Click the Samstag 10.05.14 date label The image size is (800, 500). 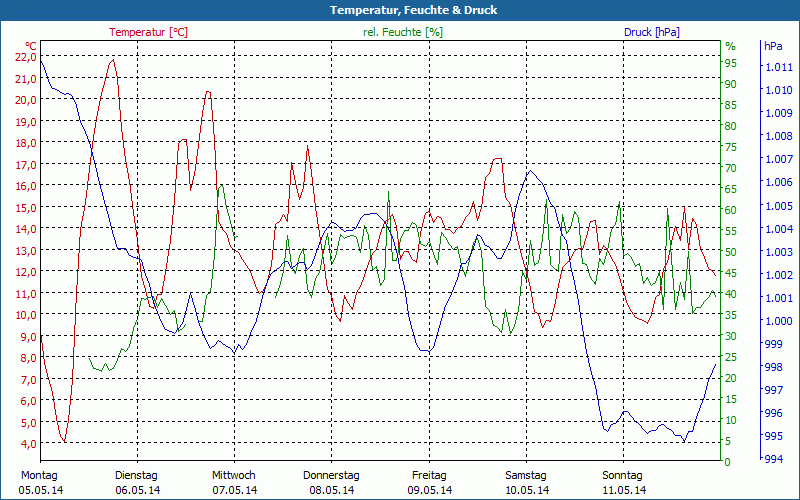pos(526,482)
